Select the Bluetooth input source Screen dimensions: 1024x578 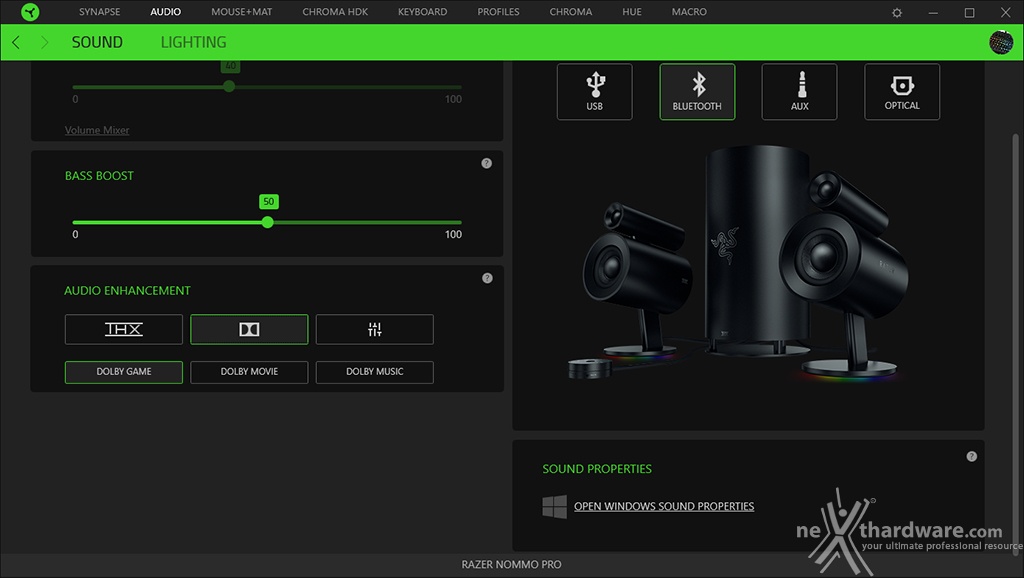697,92
